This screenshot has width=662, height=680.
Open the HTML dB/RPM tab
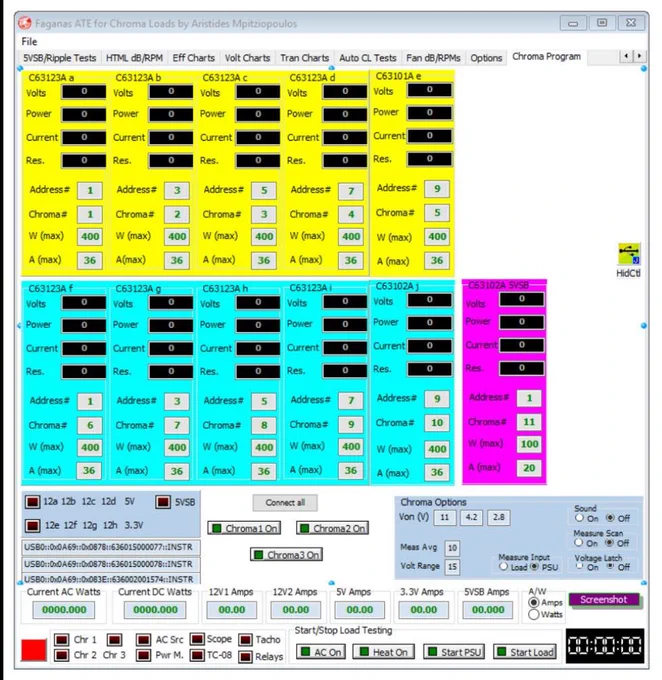(x=134, y=58)
